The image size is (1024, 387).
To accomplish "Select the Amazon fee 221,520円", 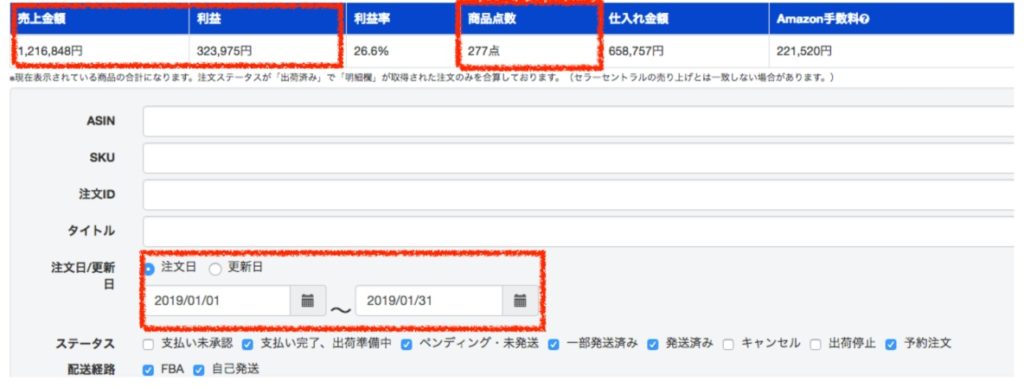I will click(805, 51).
